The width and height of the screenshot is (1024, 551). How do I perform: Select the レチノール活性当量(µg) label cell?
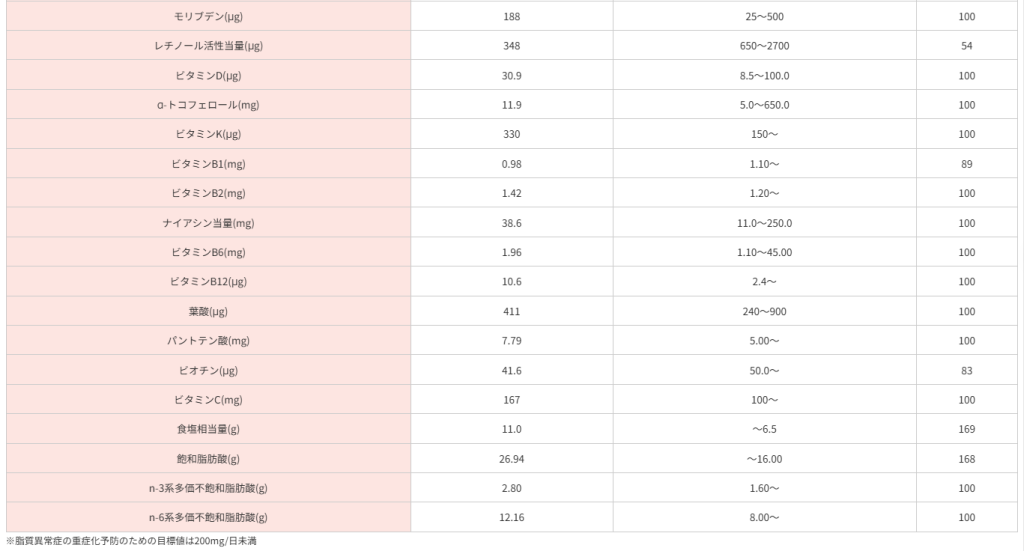208,46
